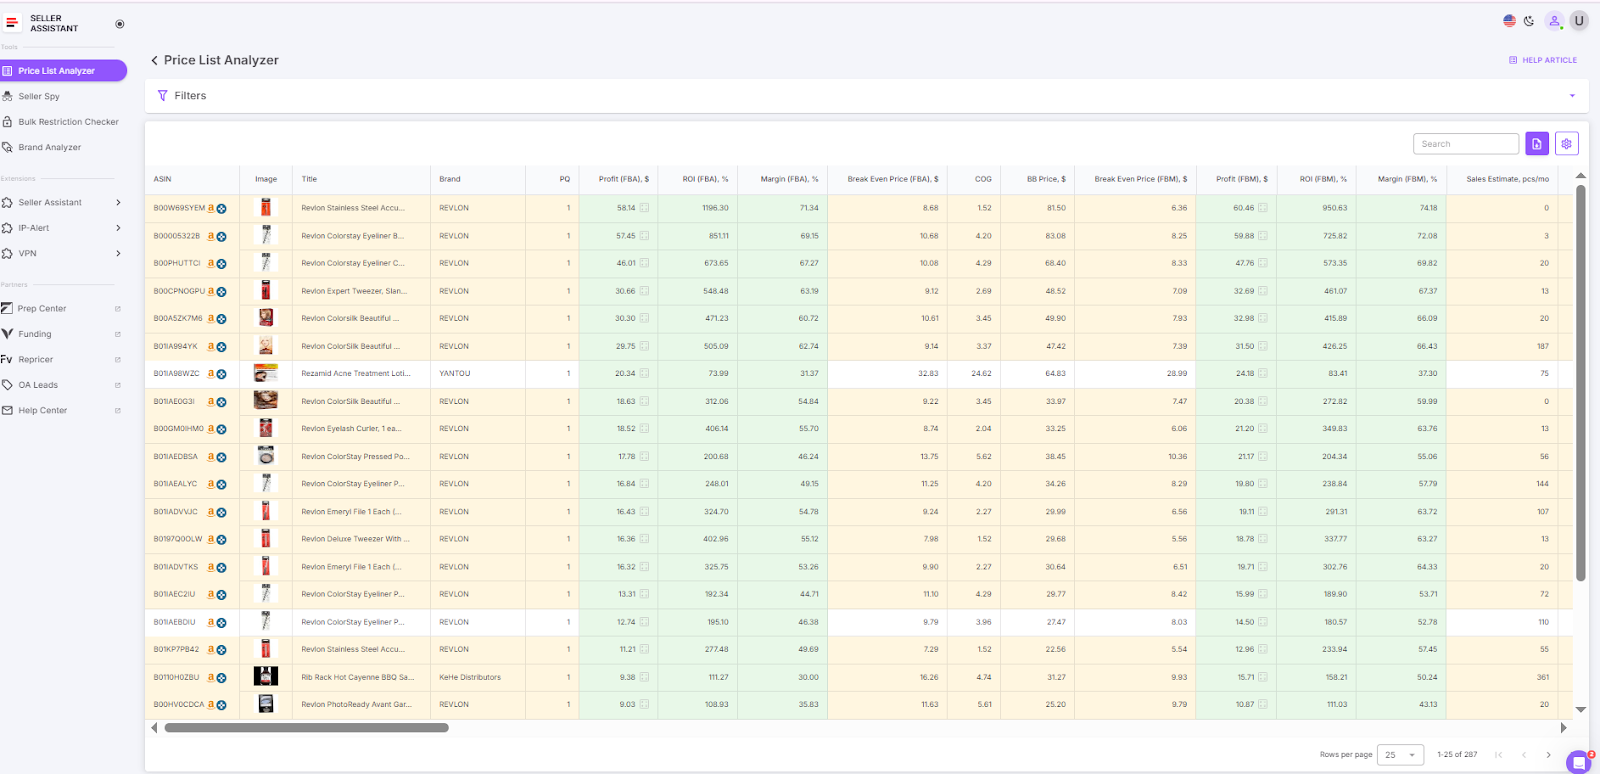Switch to dark mode with moon icon
1600x774 pixels.
[1529, 20]
